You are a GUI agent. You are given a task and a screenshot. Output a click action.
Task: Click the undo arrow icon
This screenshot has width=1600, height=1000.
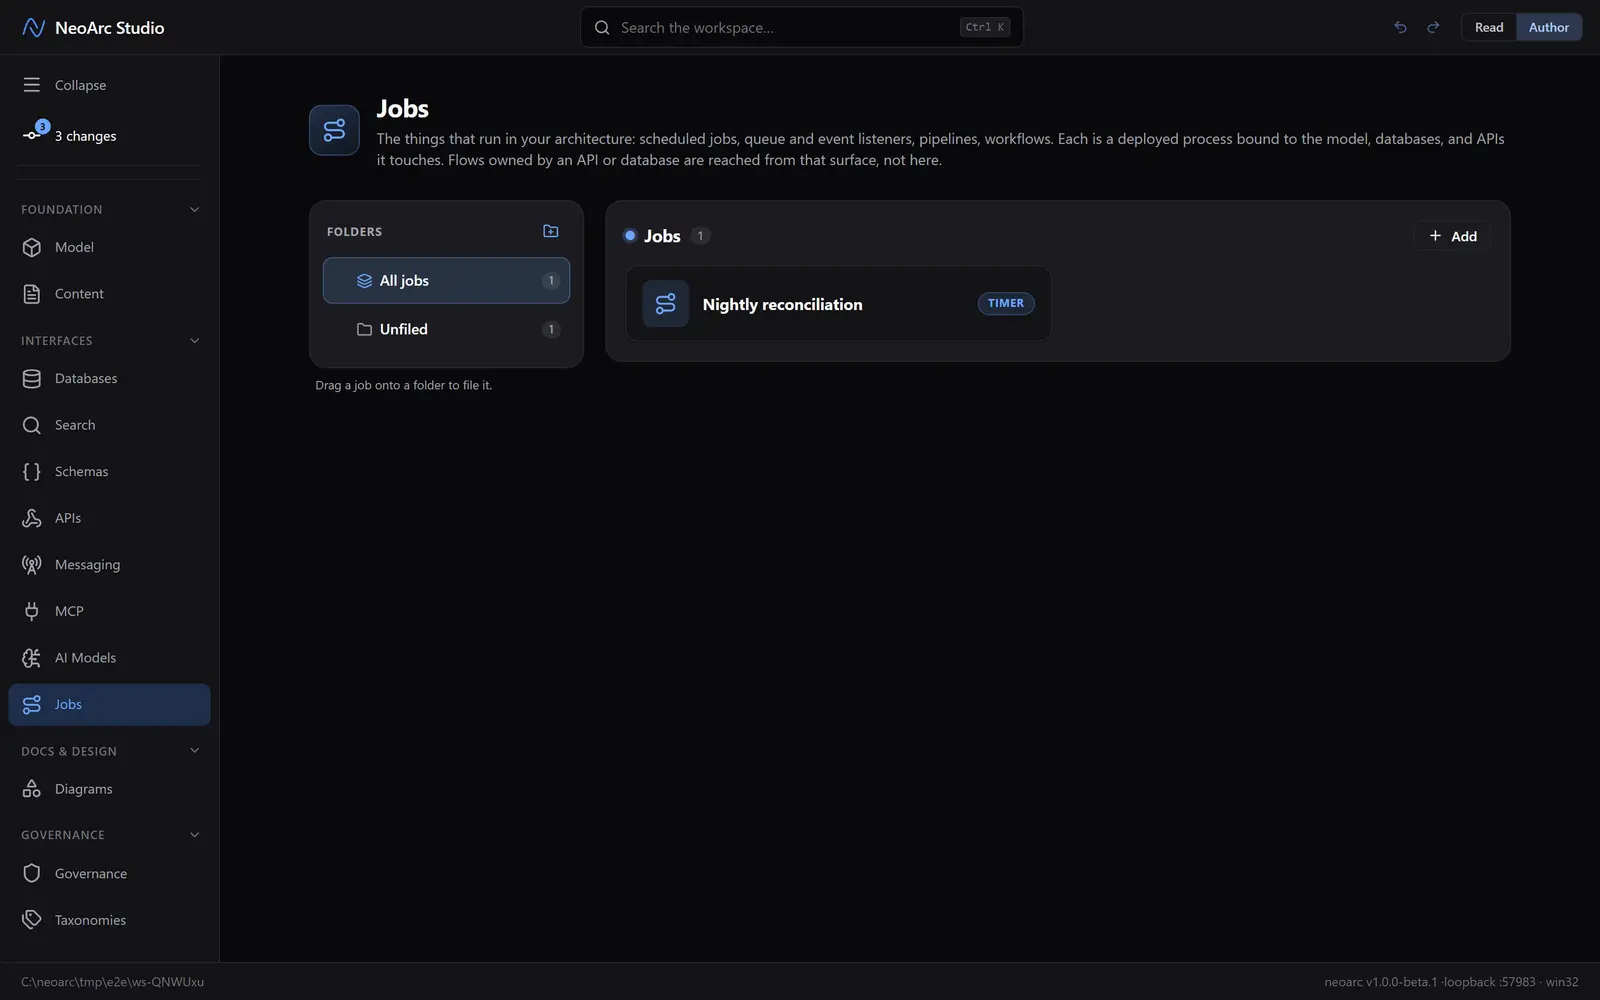click(1400, 27)
